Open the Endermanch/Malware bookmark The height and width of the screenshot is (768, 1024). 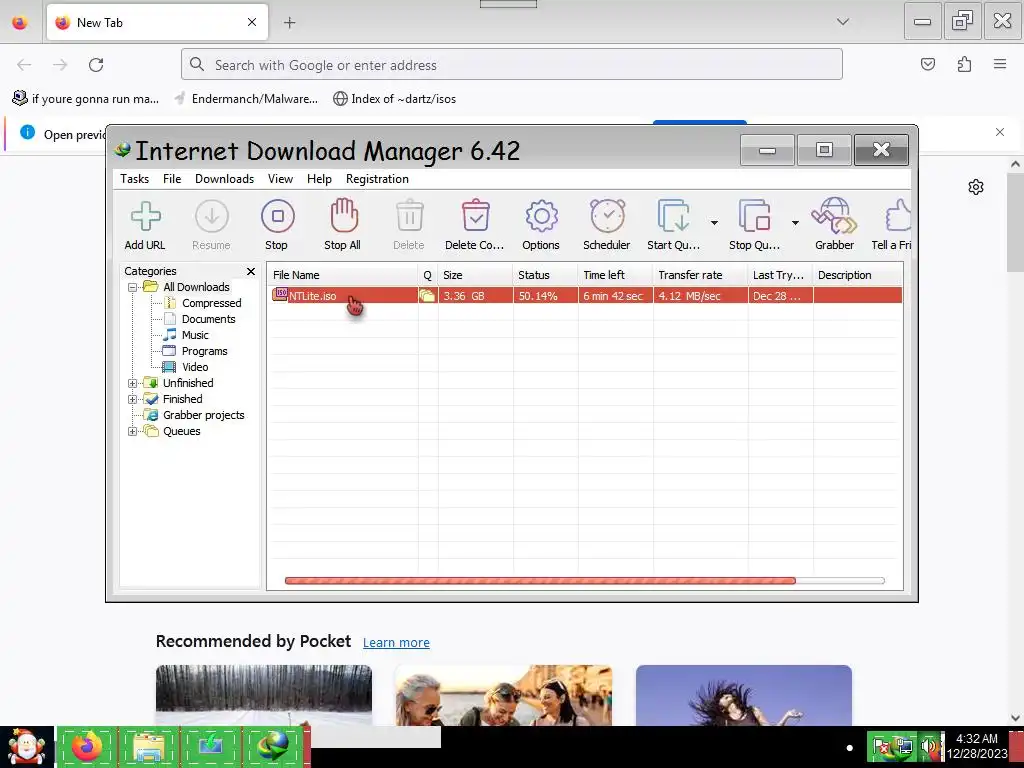pos(246,99)
